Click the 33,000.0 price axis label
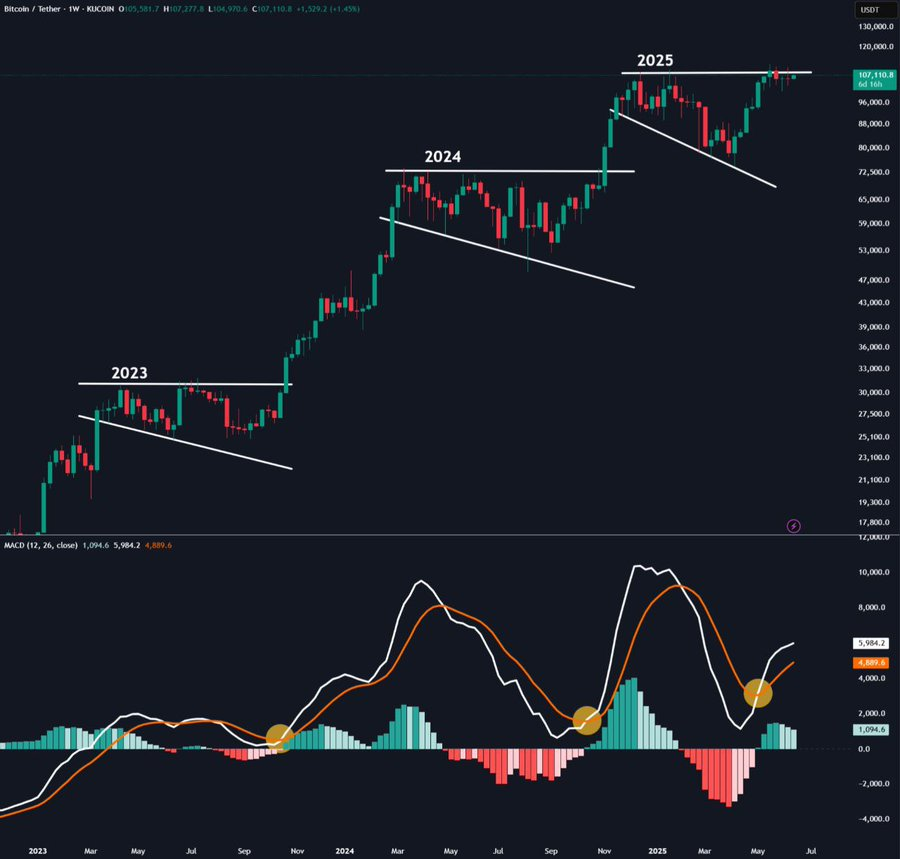 (874, 368)
